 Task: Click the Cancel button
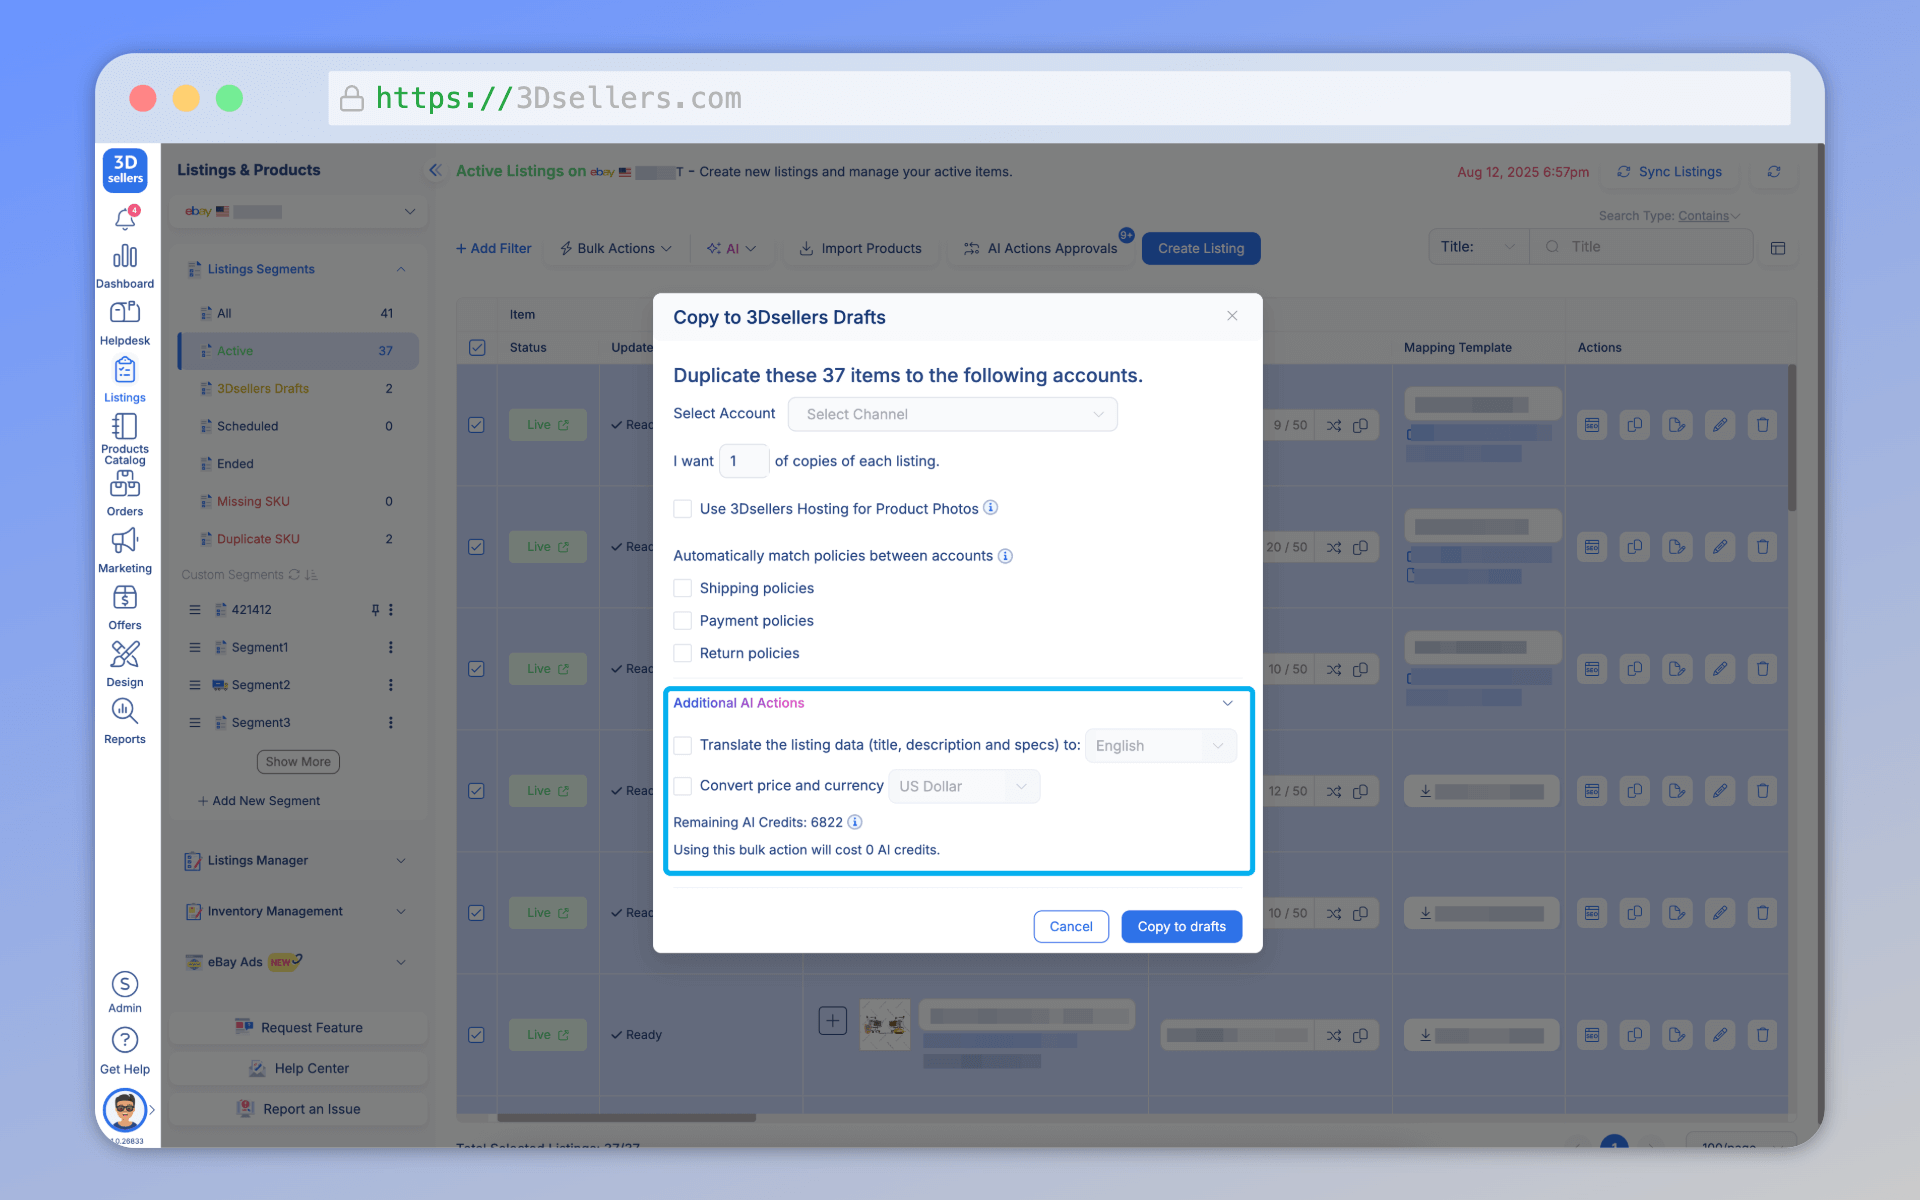1070,926
